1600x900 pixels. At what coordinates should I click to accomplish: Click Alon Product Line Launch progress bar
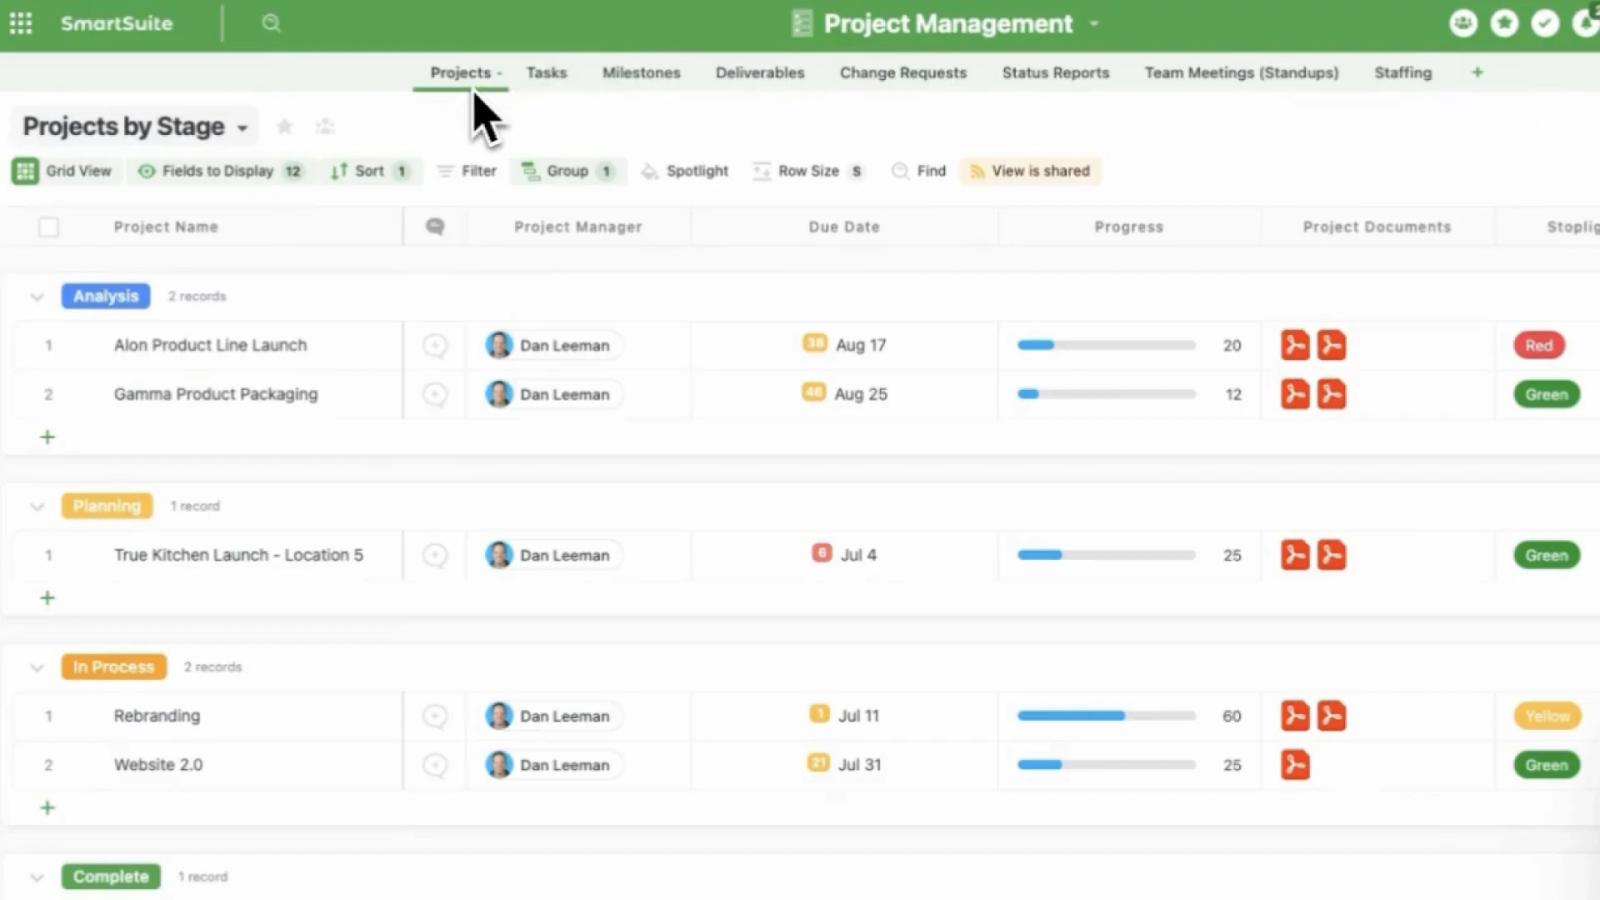pos(1106,345)
